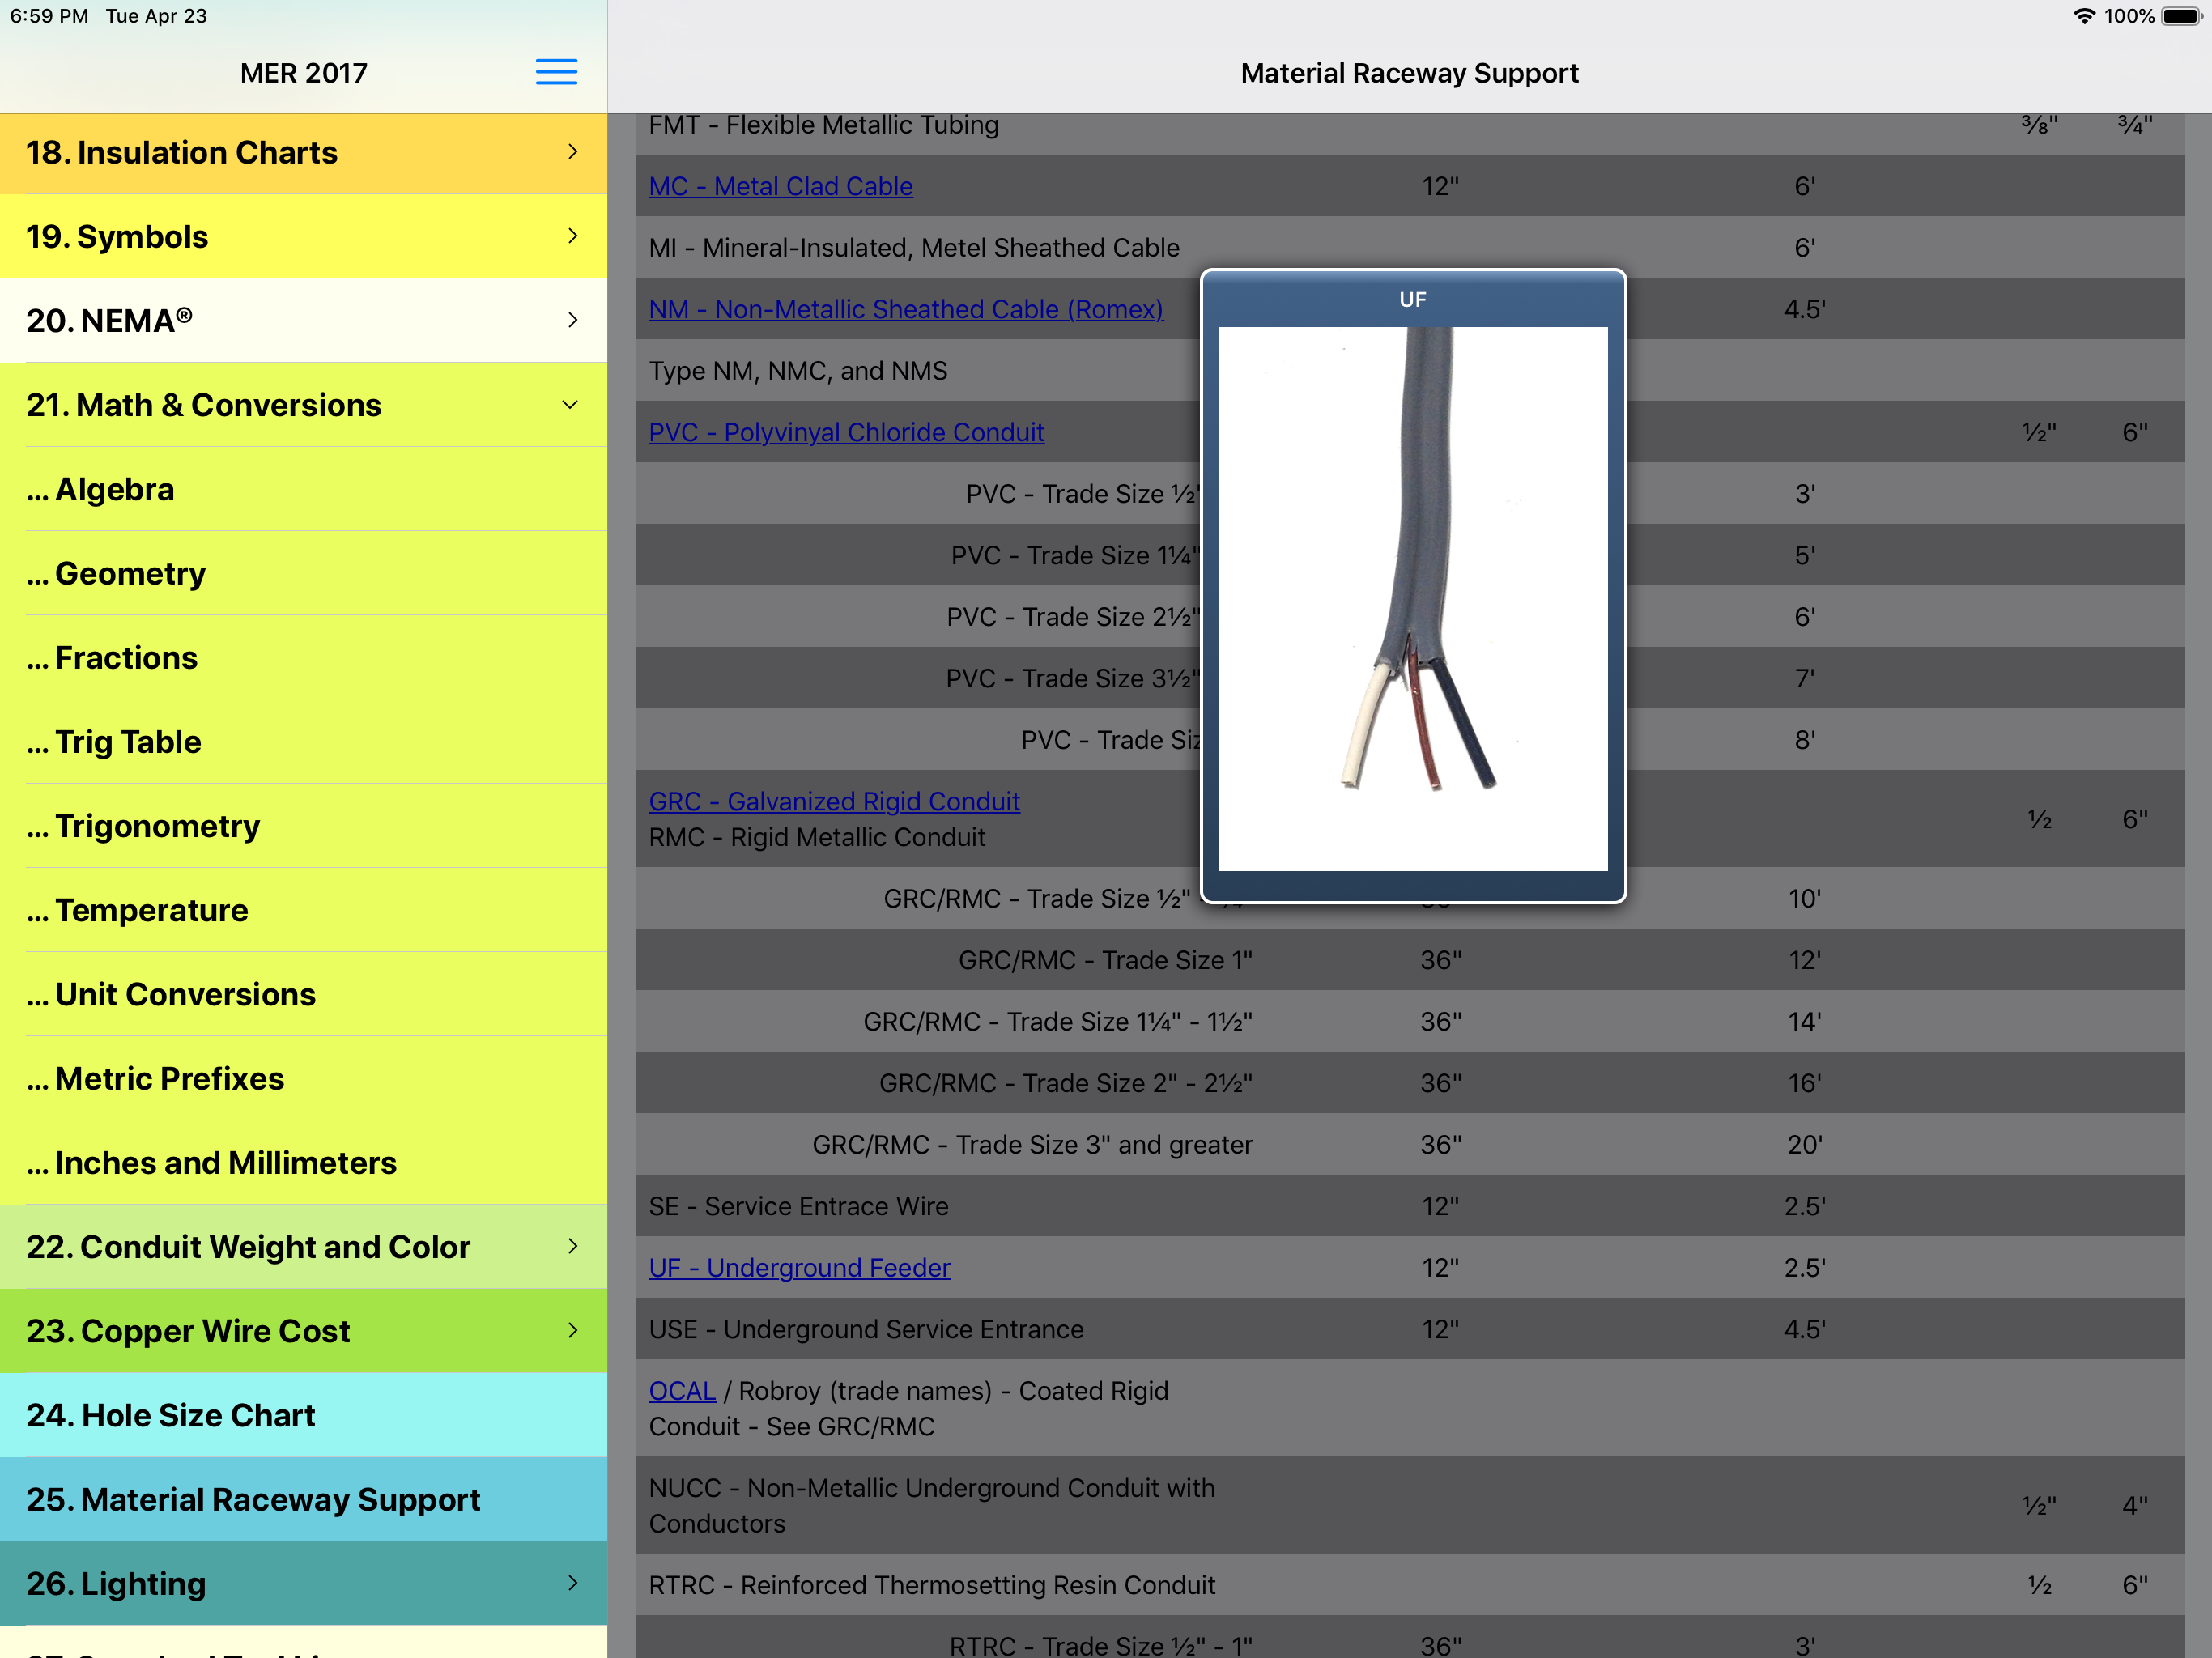Expand the Lighting section chevron

tap(572, 1583)
